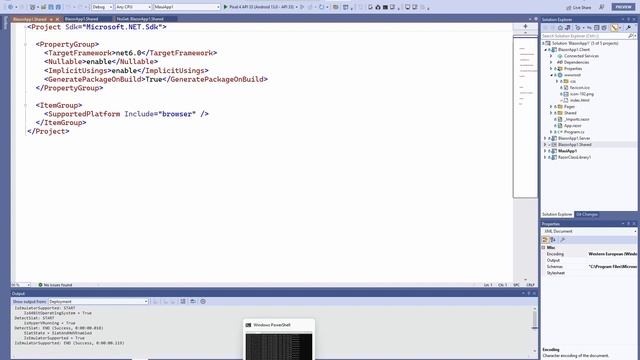Click Home icon in Solution Explorer toolbar
This screenshot has height=360, width=640.
[560, 28]
